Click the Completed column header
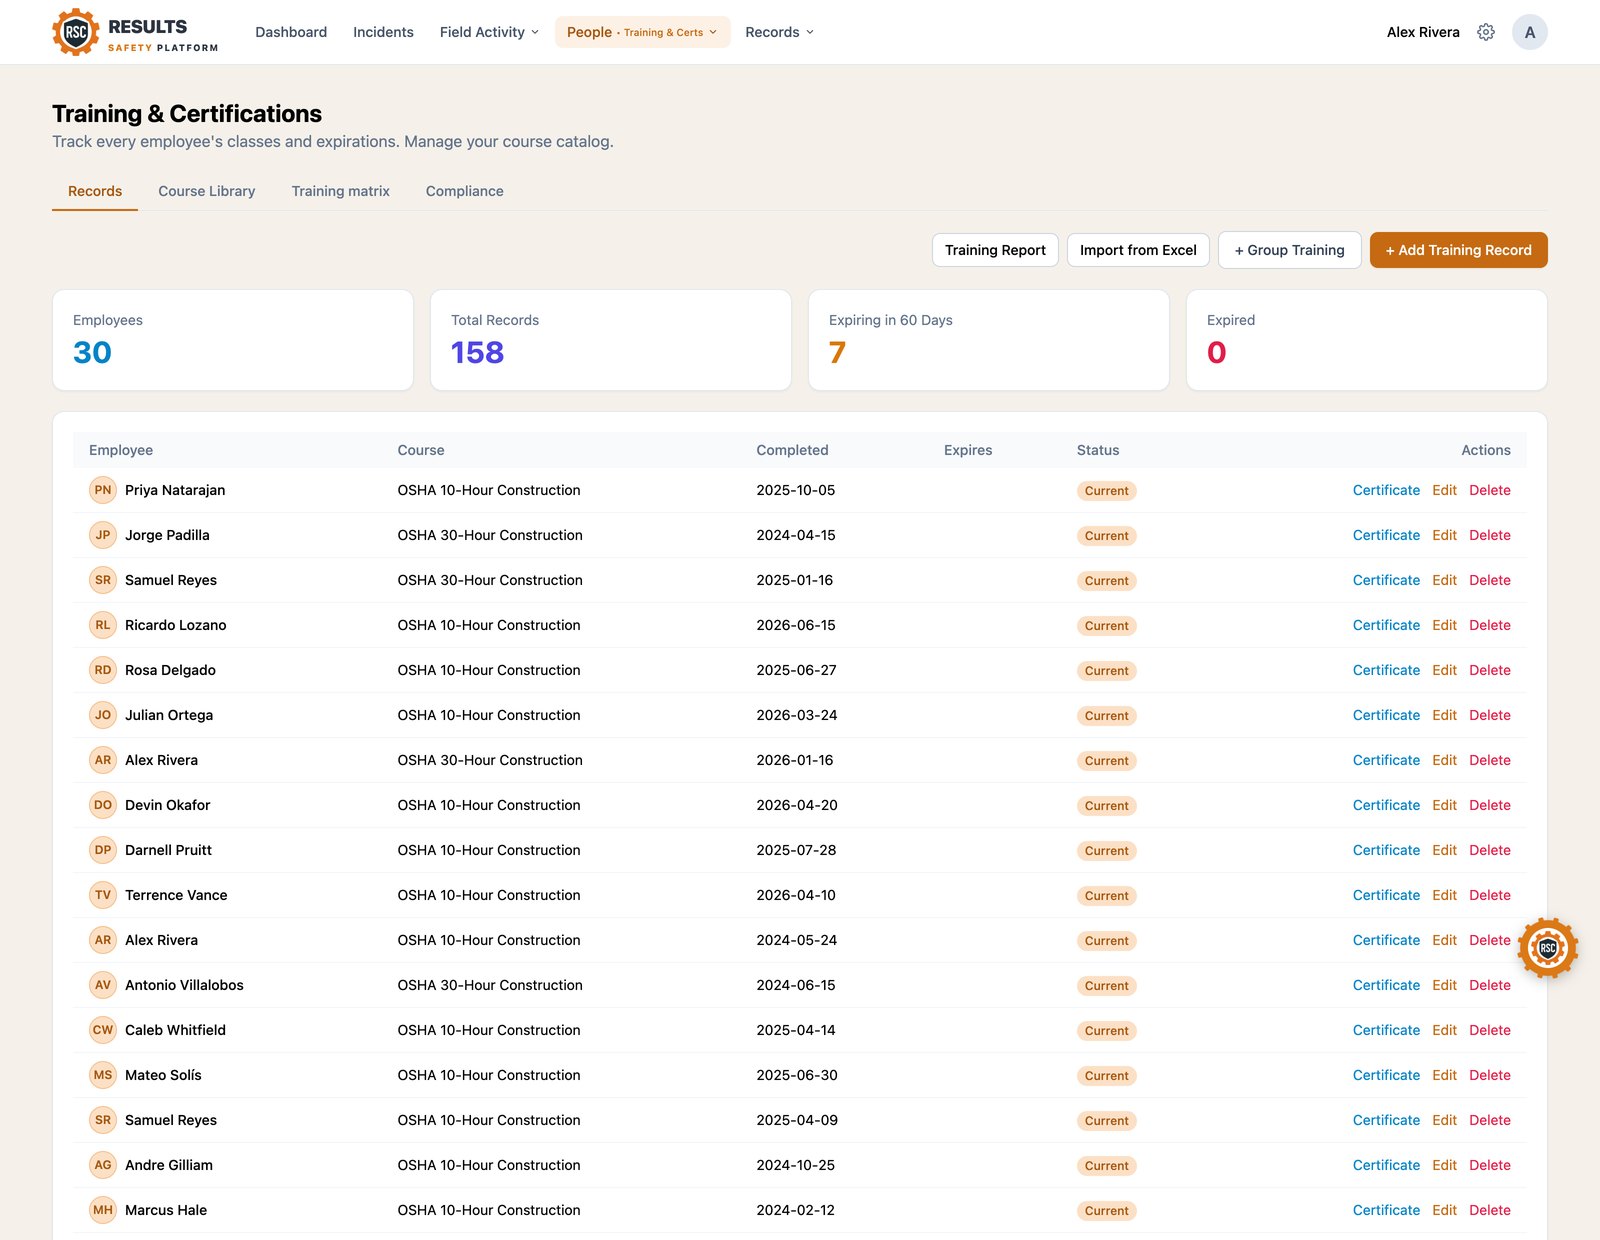Image resolution: width=1600 pixels, height=1240 pixels. tap(792, 450)
